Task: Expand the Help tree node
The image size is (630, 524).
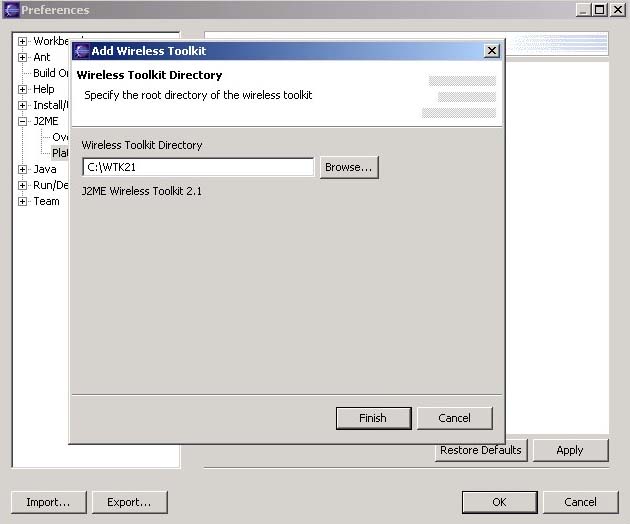Action: tap(22, 89)
